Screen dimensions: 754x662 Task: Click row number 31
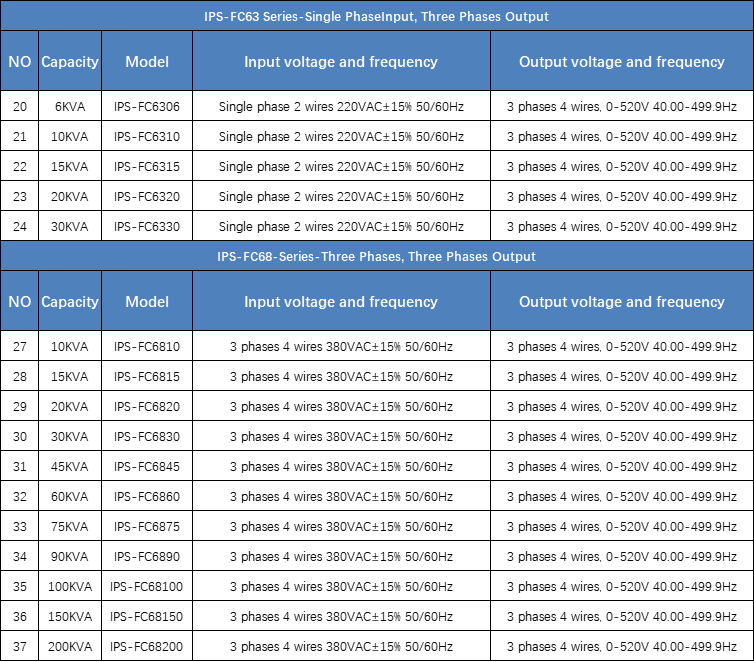point(20,466)
